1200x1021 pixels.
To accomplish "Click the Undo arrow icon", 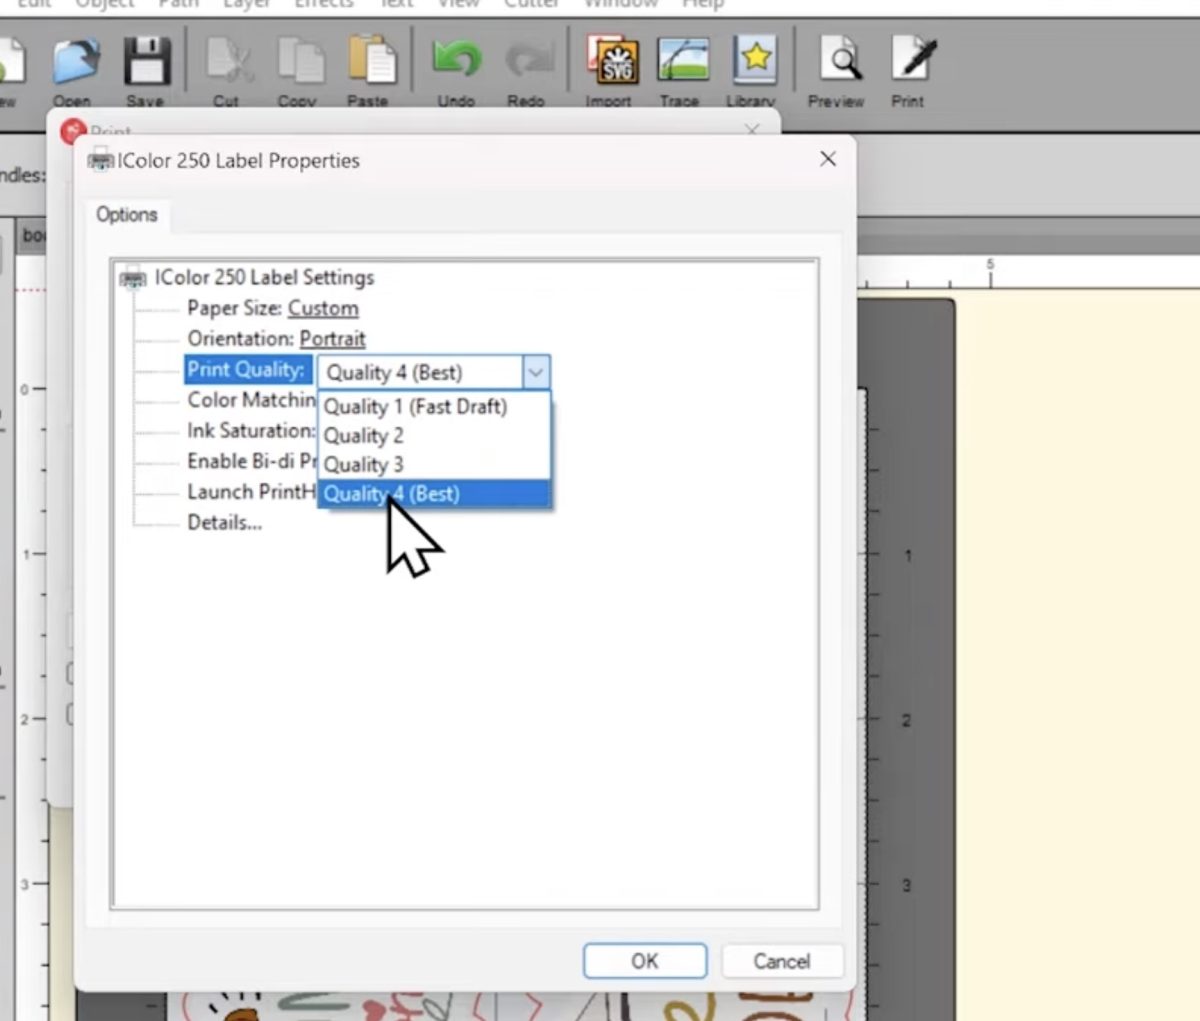I will [456, 61].
